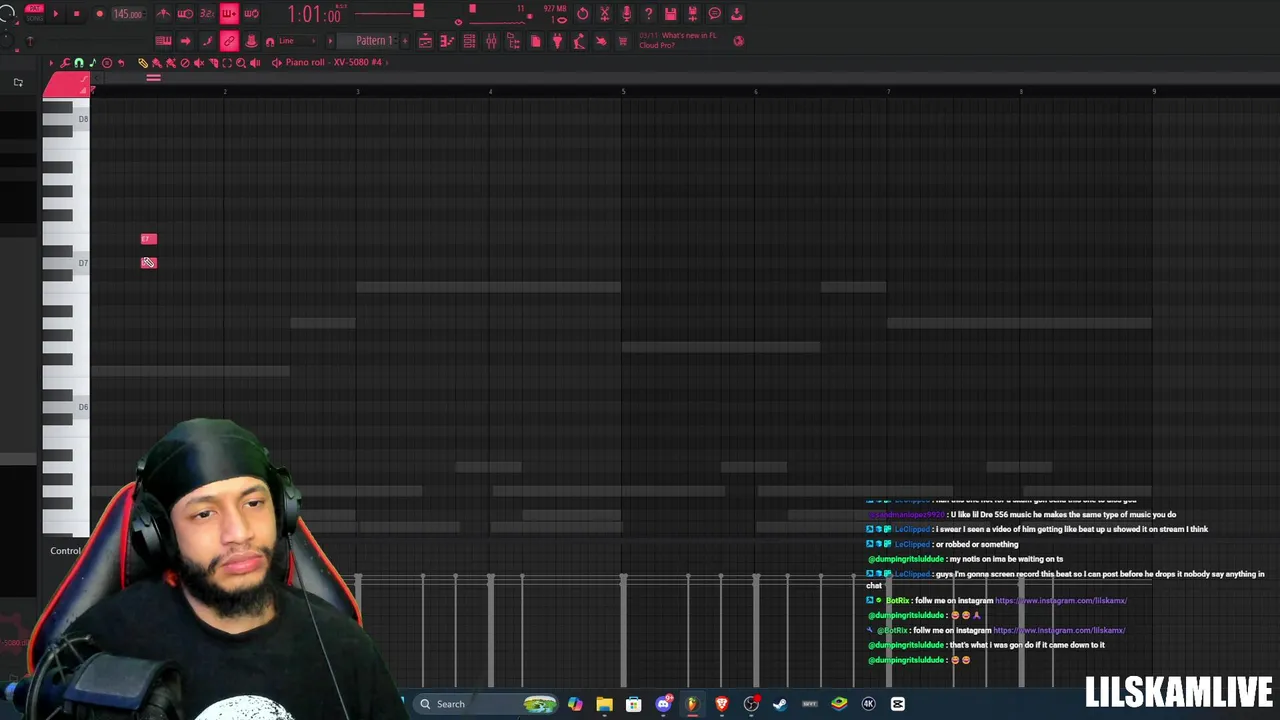Adjust the master volume slider
Screen dimensions: 1280x720
(6, 15)
